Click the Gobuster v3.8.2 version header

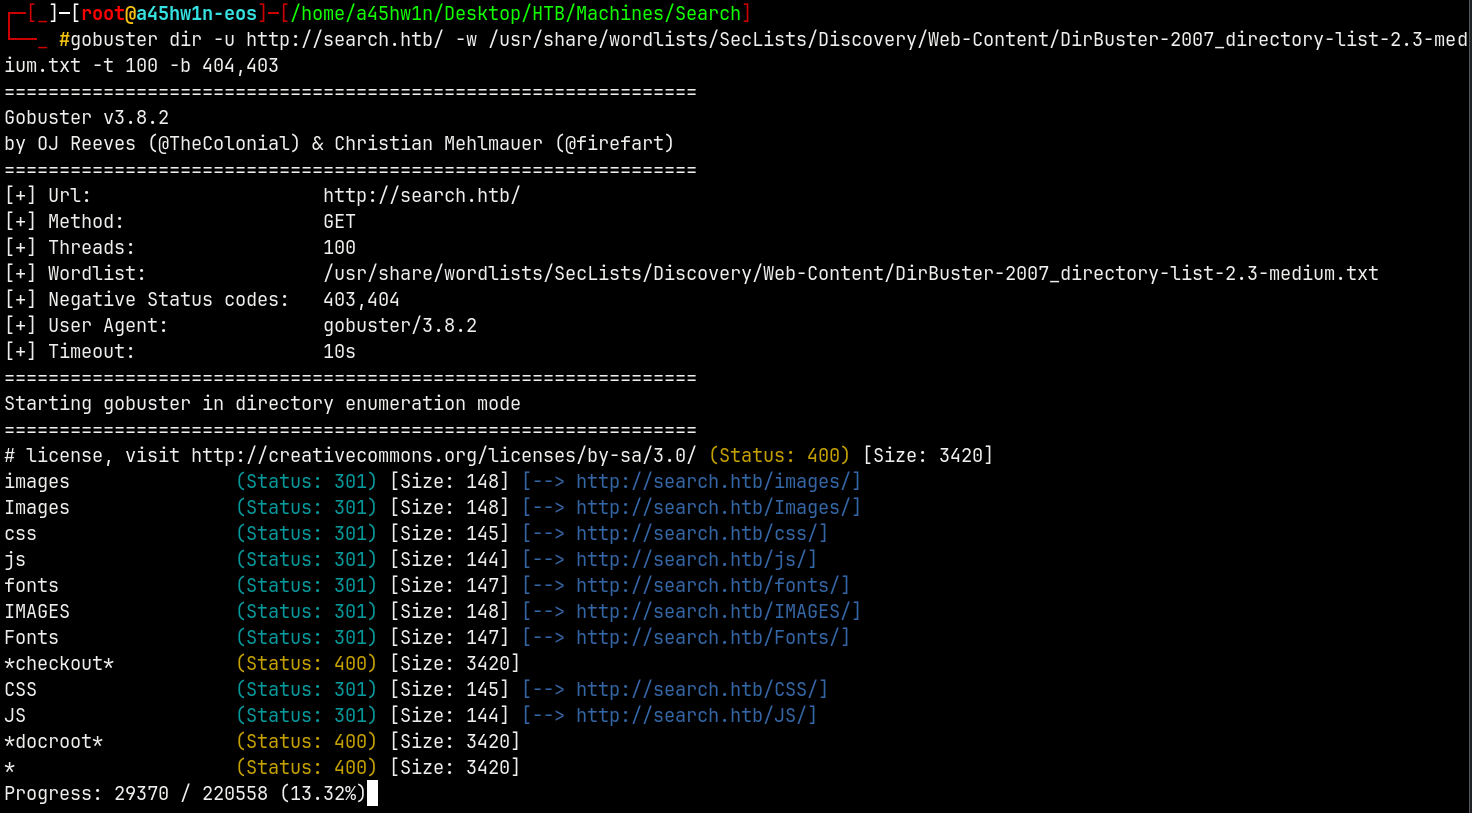pyautogui.click(x=87, y=118)
